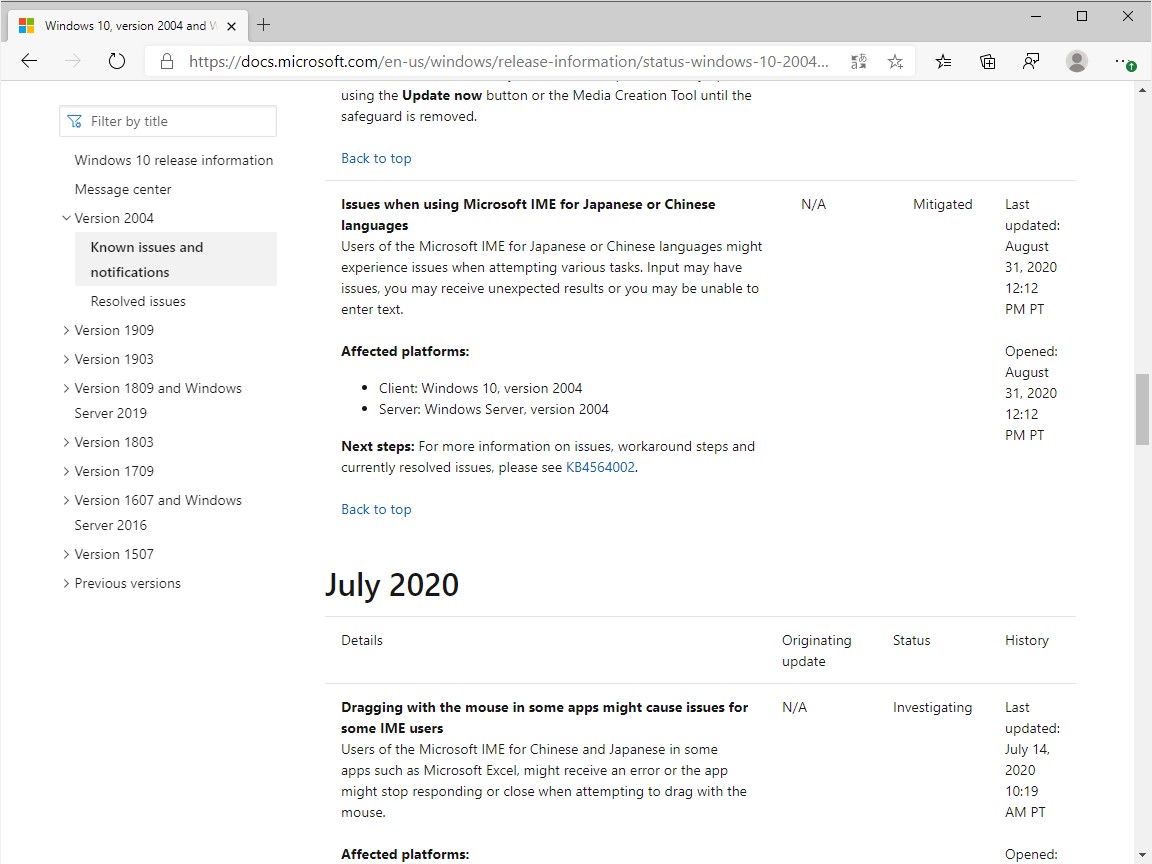Image resolution: width=1152 pixels, height=864 pixels.
Task: Select Resolved issues in the sidebar
Action: (138, 301)
